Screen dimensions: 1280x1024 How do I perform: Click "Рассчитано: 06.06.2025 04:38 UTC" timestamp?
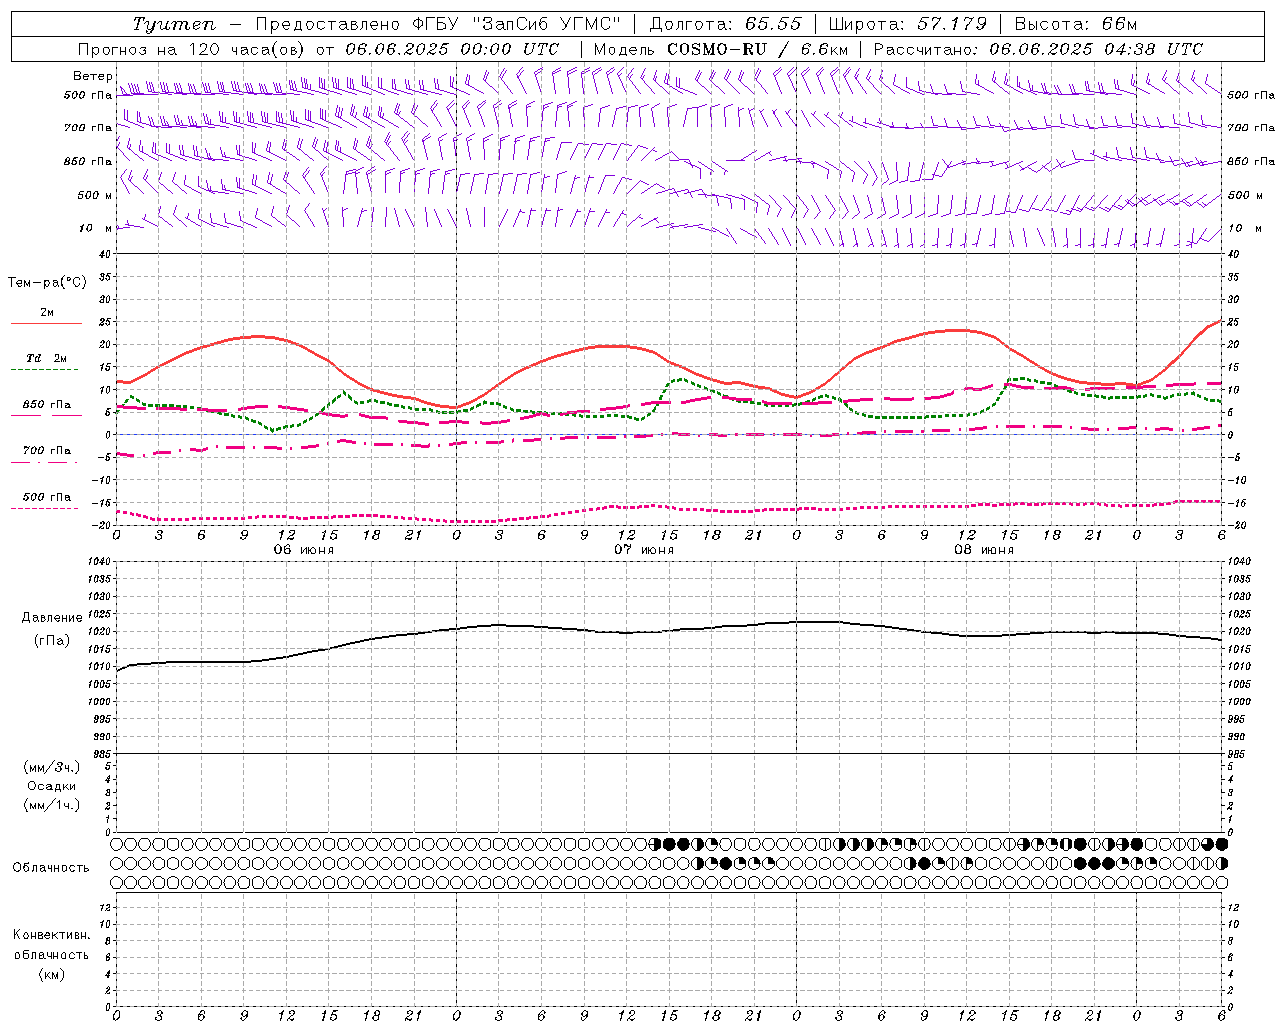click(x=1038, y=49)
